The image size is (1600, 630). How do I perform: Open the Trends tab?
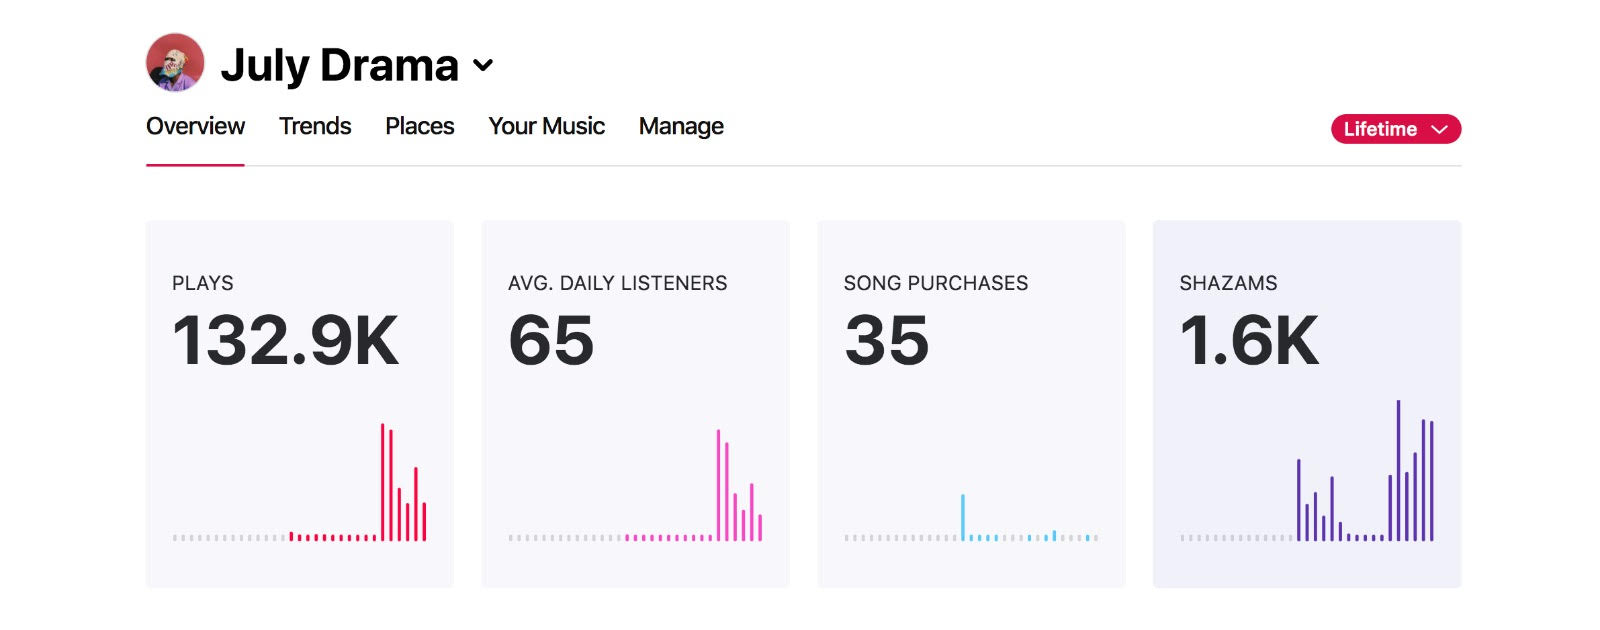pyautogui.click(x=315, y=126)
